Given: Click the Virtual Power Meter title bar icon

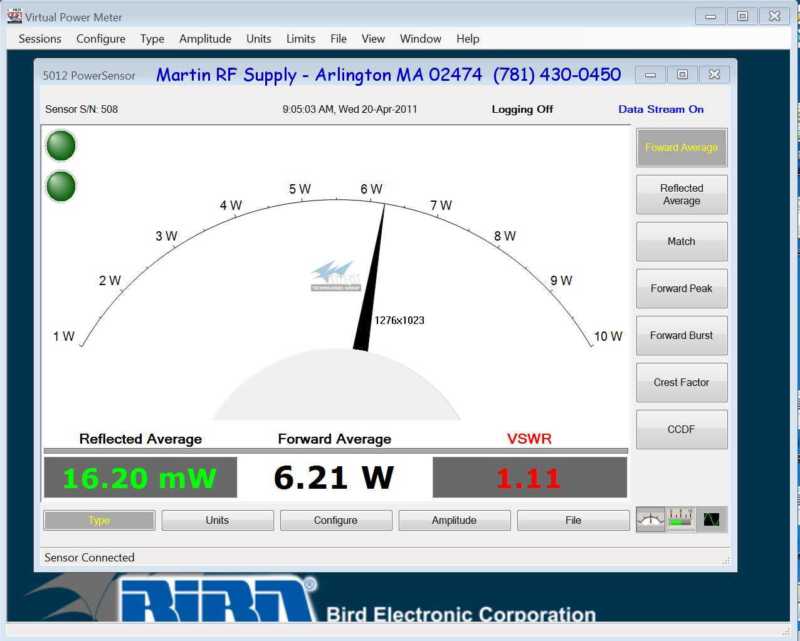Looking at the screenshot, I should pyautogui.click(x=14, y=16).
